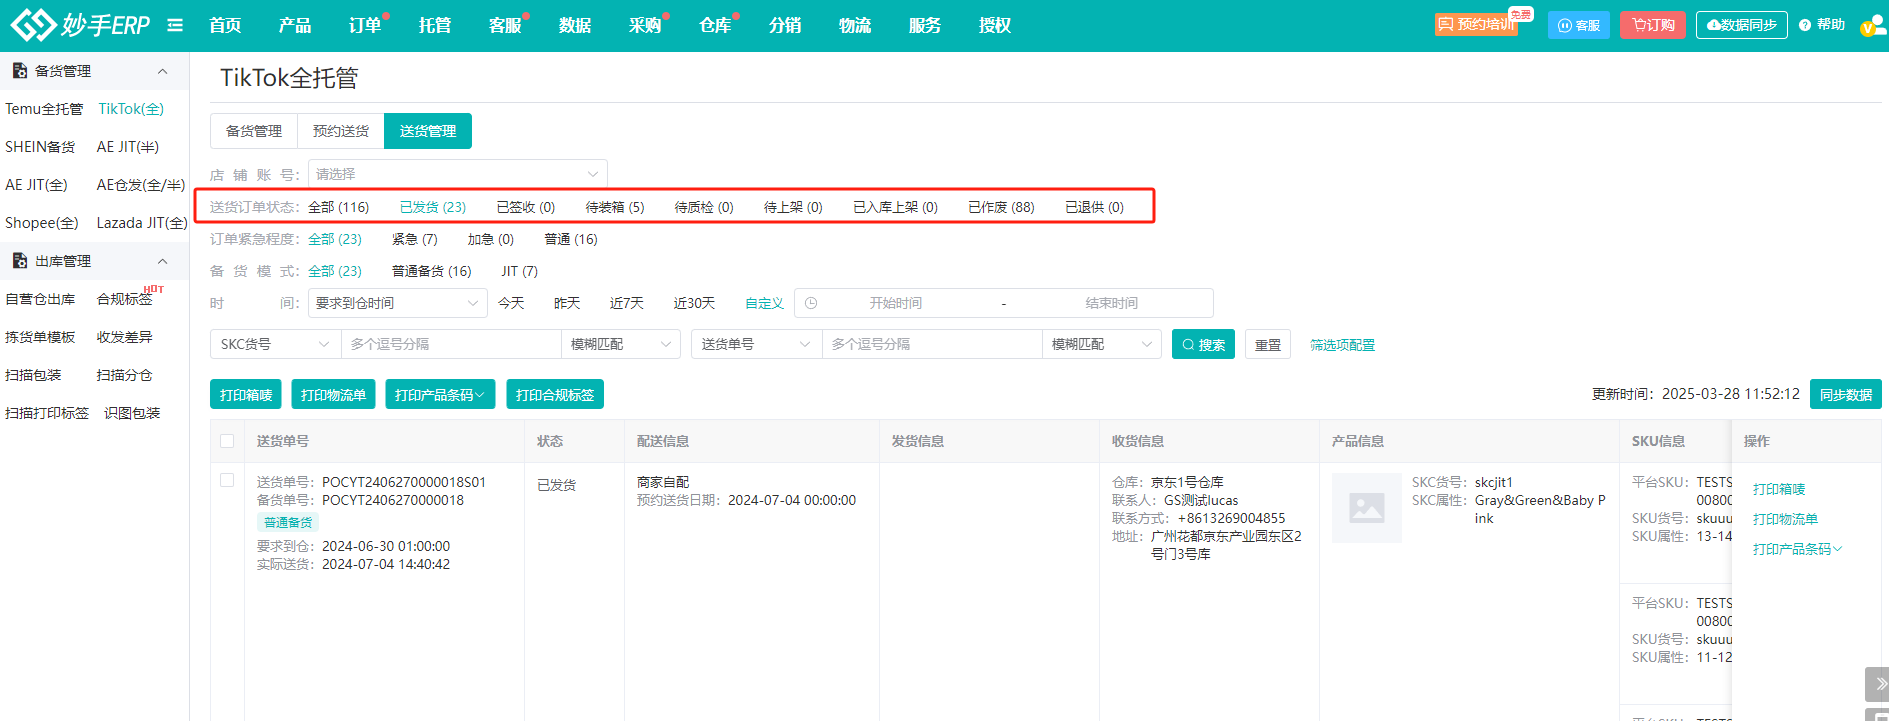
Task: Click the 重置 button
Action: 1268,344
